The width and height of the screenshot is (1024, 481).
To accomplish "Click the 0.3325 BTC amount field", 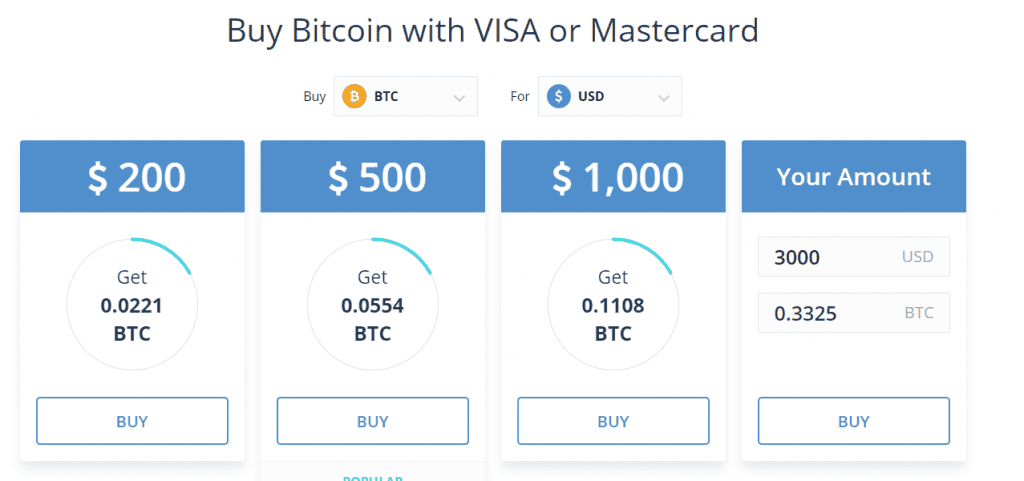I will pos(853,313).
